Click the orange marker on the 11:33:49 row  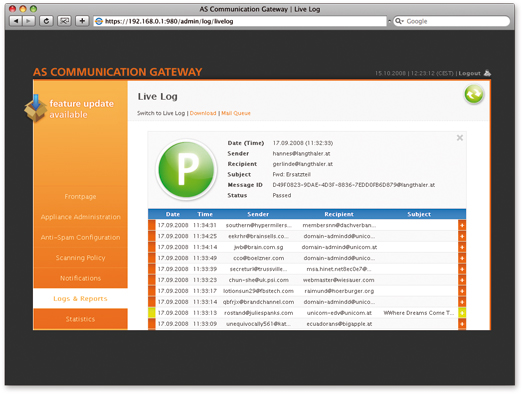tap(152, 258)
